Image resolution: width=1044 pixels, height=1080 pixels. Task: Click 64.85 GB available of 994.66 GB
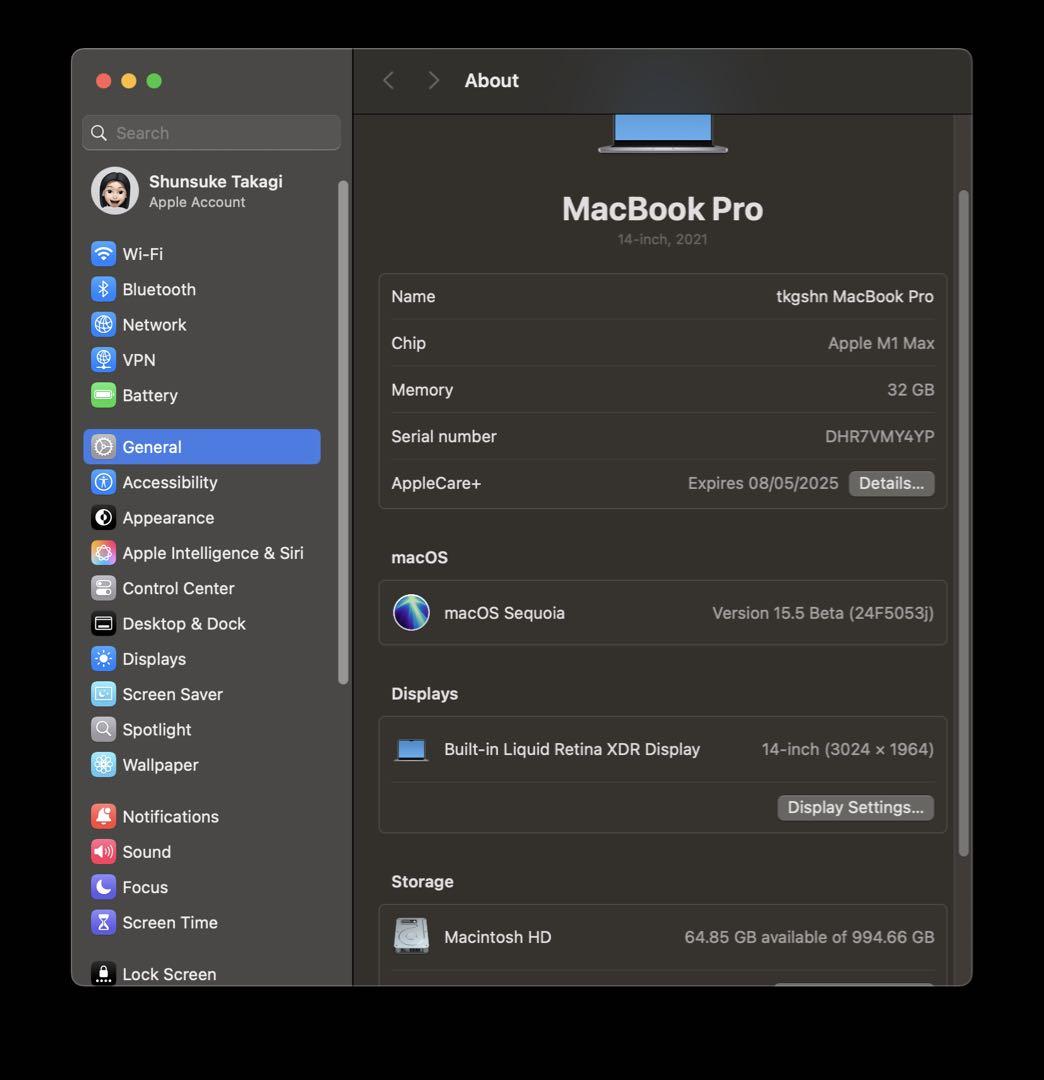point(809,937)
